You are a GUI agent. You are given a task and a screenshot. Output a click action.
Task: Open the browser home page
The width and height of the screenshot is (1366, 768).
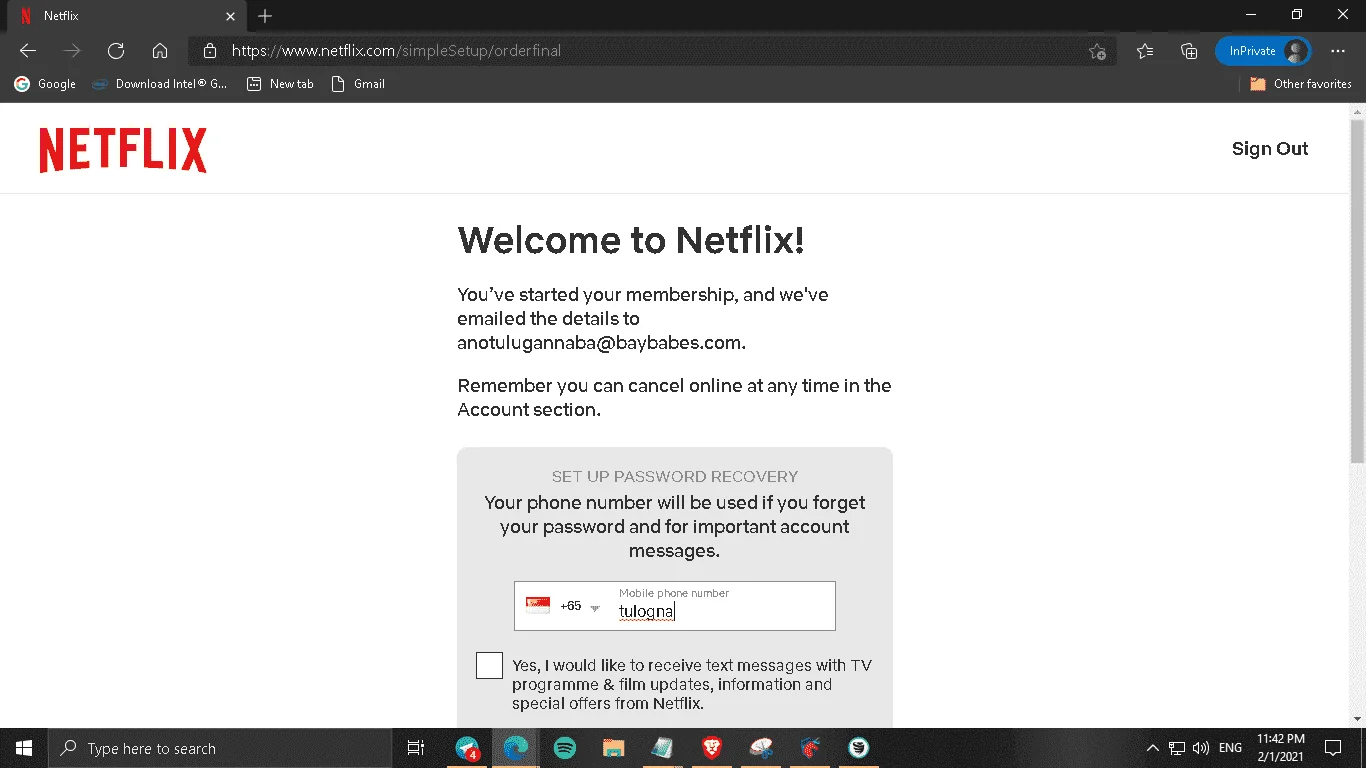click(160, 51)
